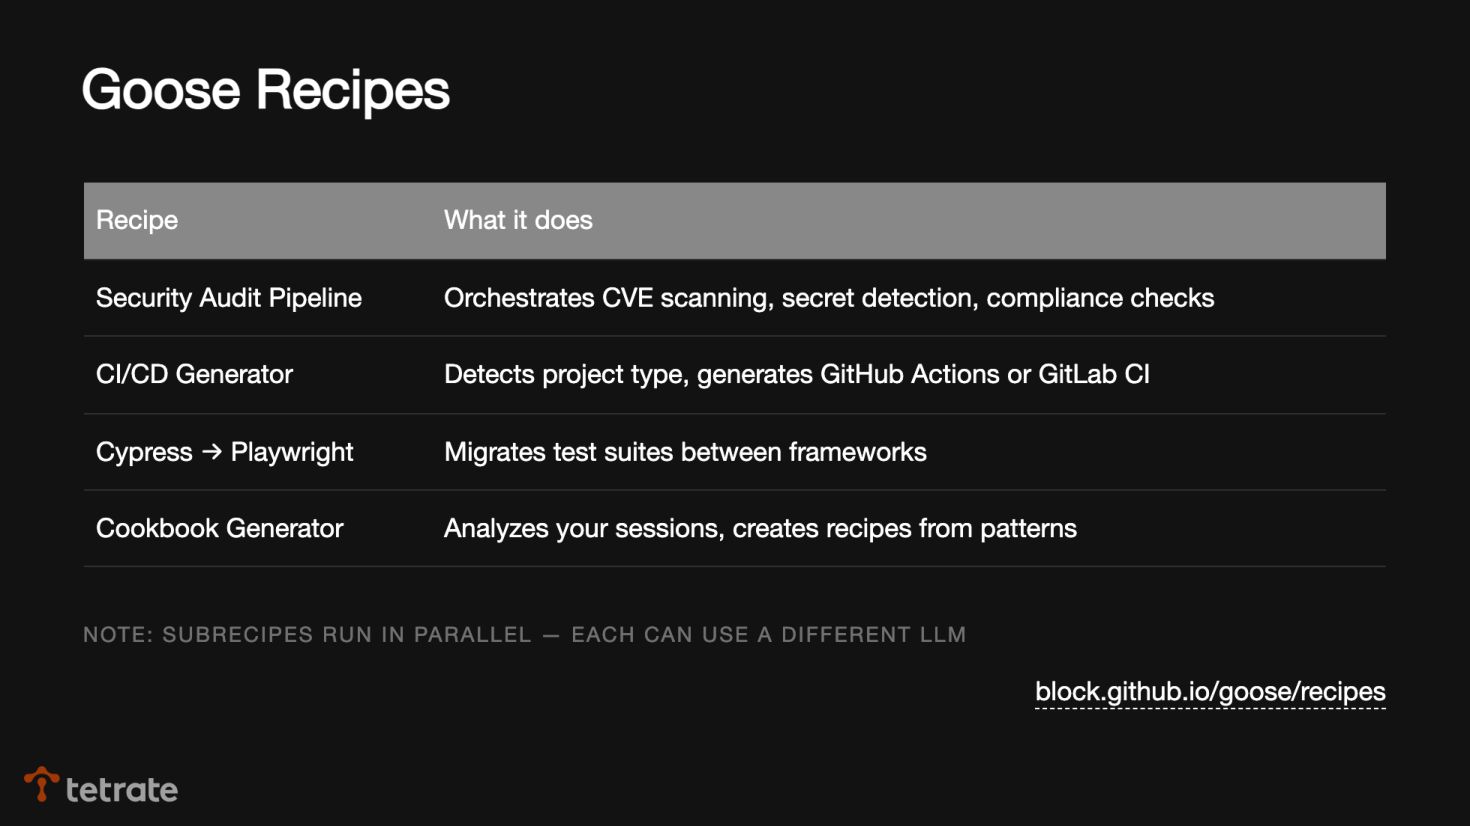Select the Cookbook Generator recipe cell
This screenshot has width=1470, height=826.
[x=220, y=528]
